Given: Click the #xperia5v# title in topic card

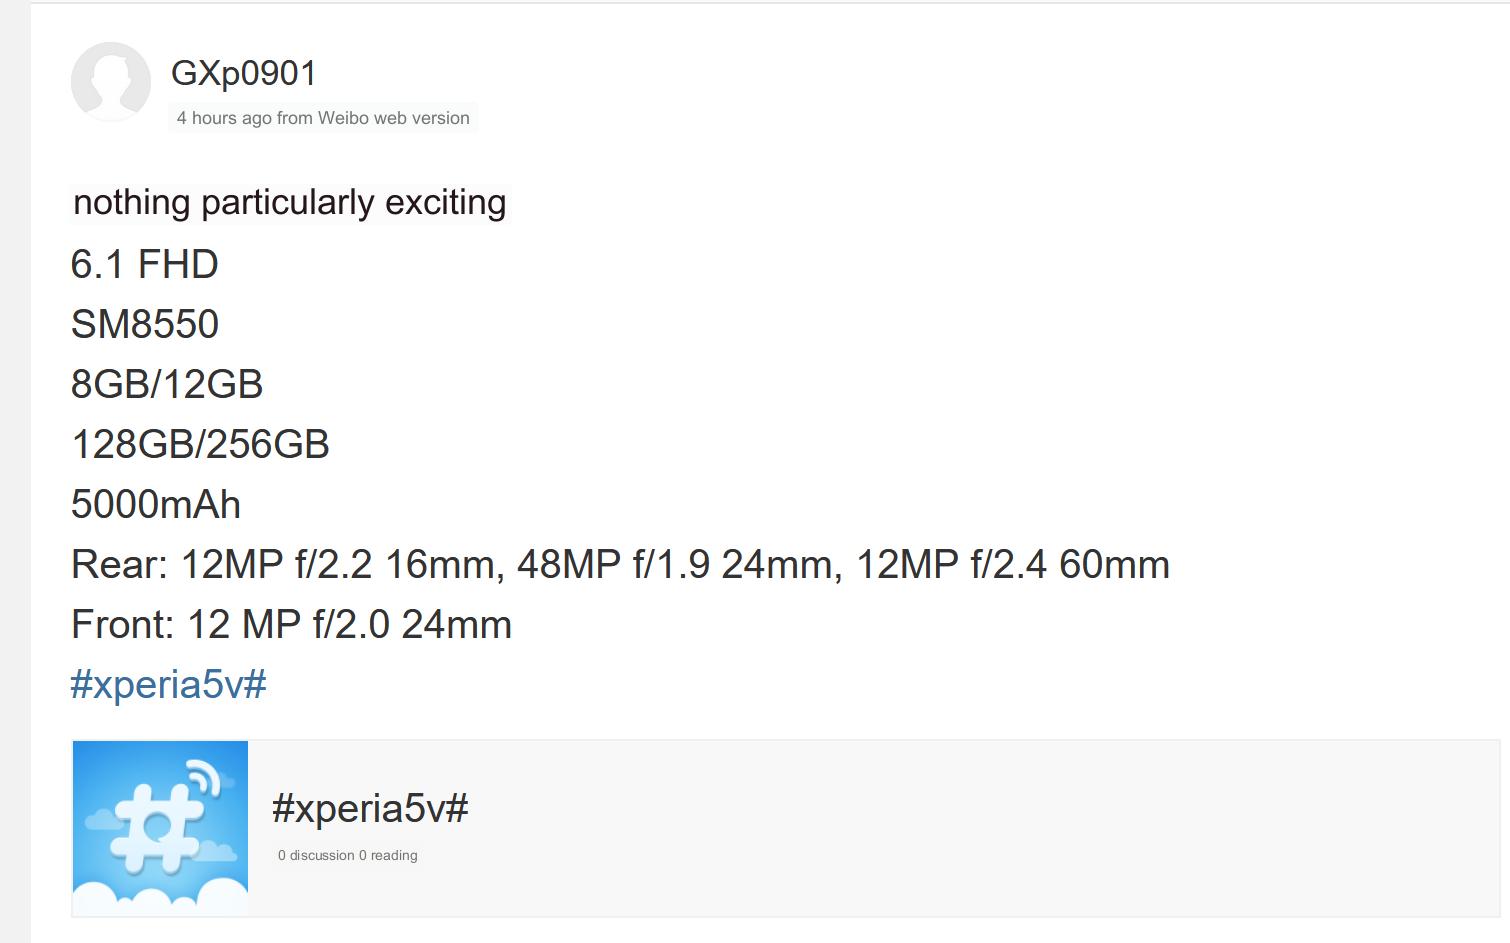Looking at the screenshot, I should (x=370, y=808).
